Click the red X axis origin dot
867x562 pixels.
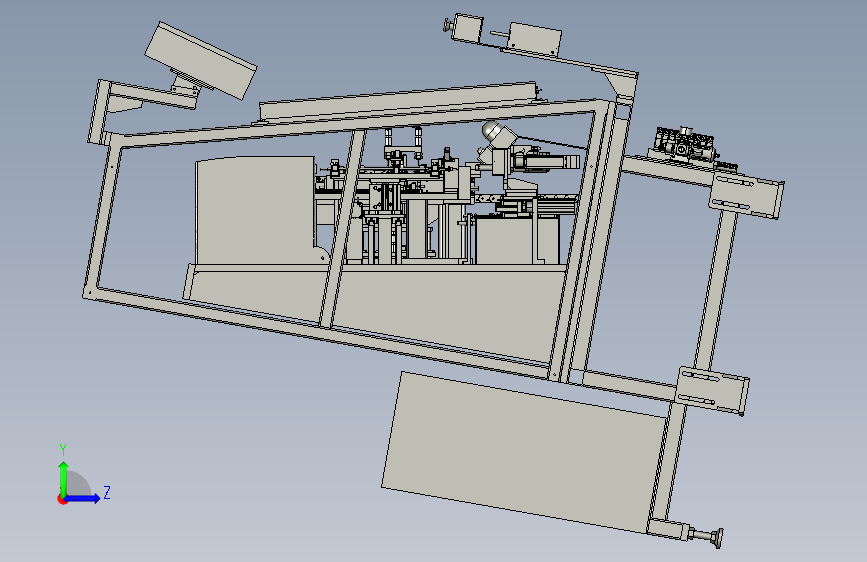(62, 500)
